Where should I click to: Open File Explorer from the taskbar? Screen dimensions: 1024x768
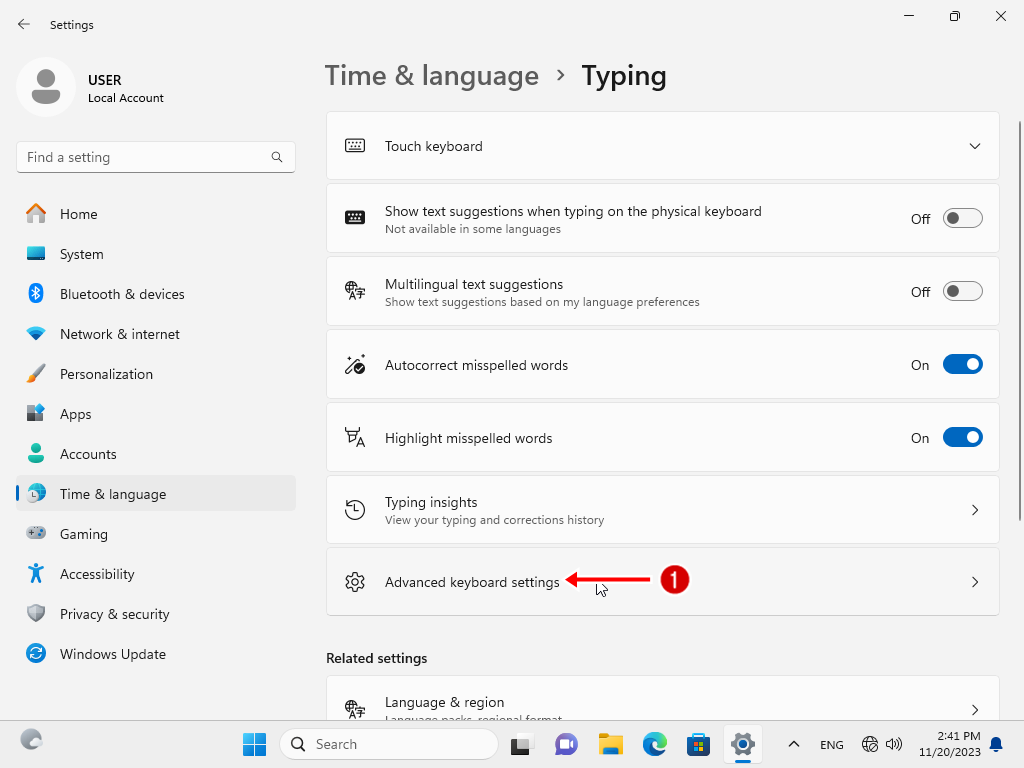[x=611, y=744]
